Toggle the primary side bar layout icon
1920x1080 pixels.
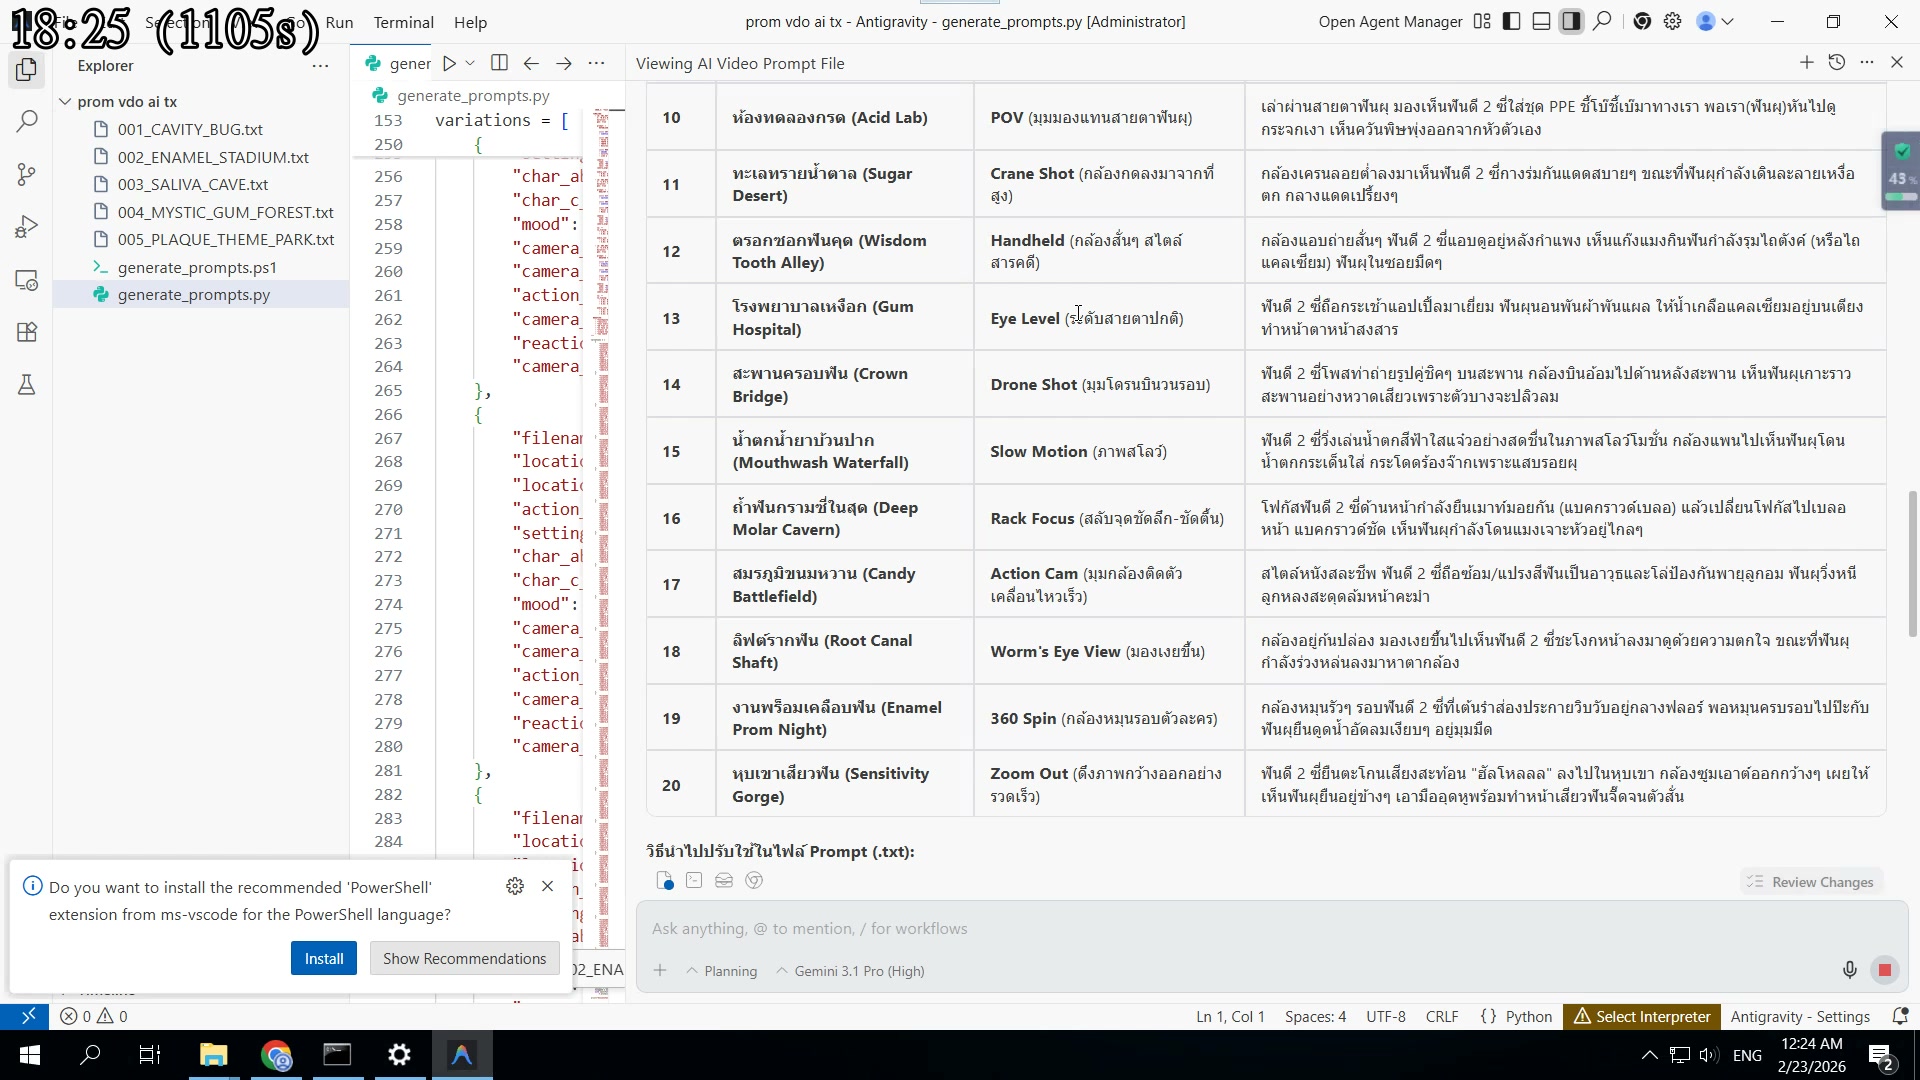pyautogui.click(x=1512, y=22)
